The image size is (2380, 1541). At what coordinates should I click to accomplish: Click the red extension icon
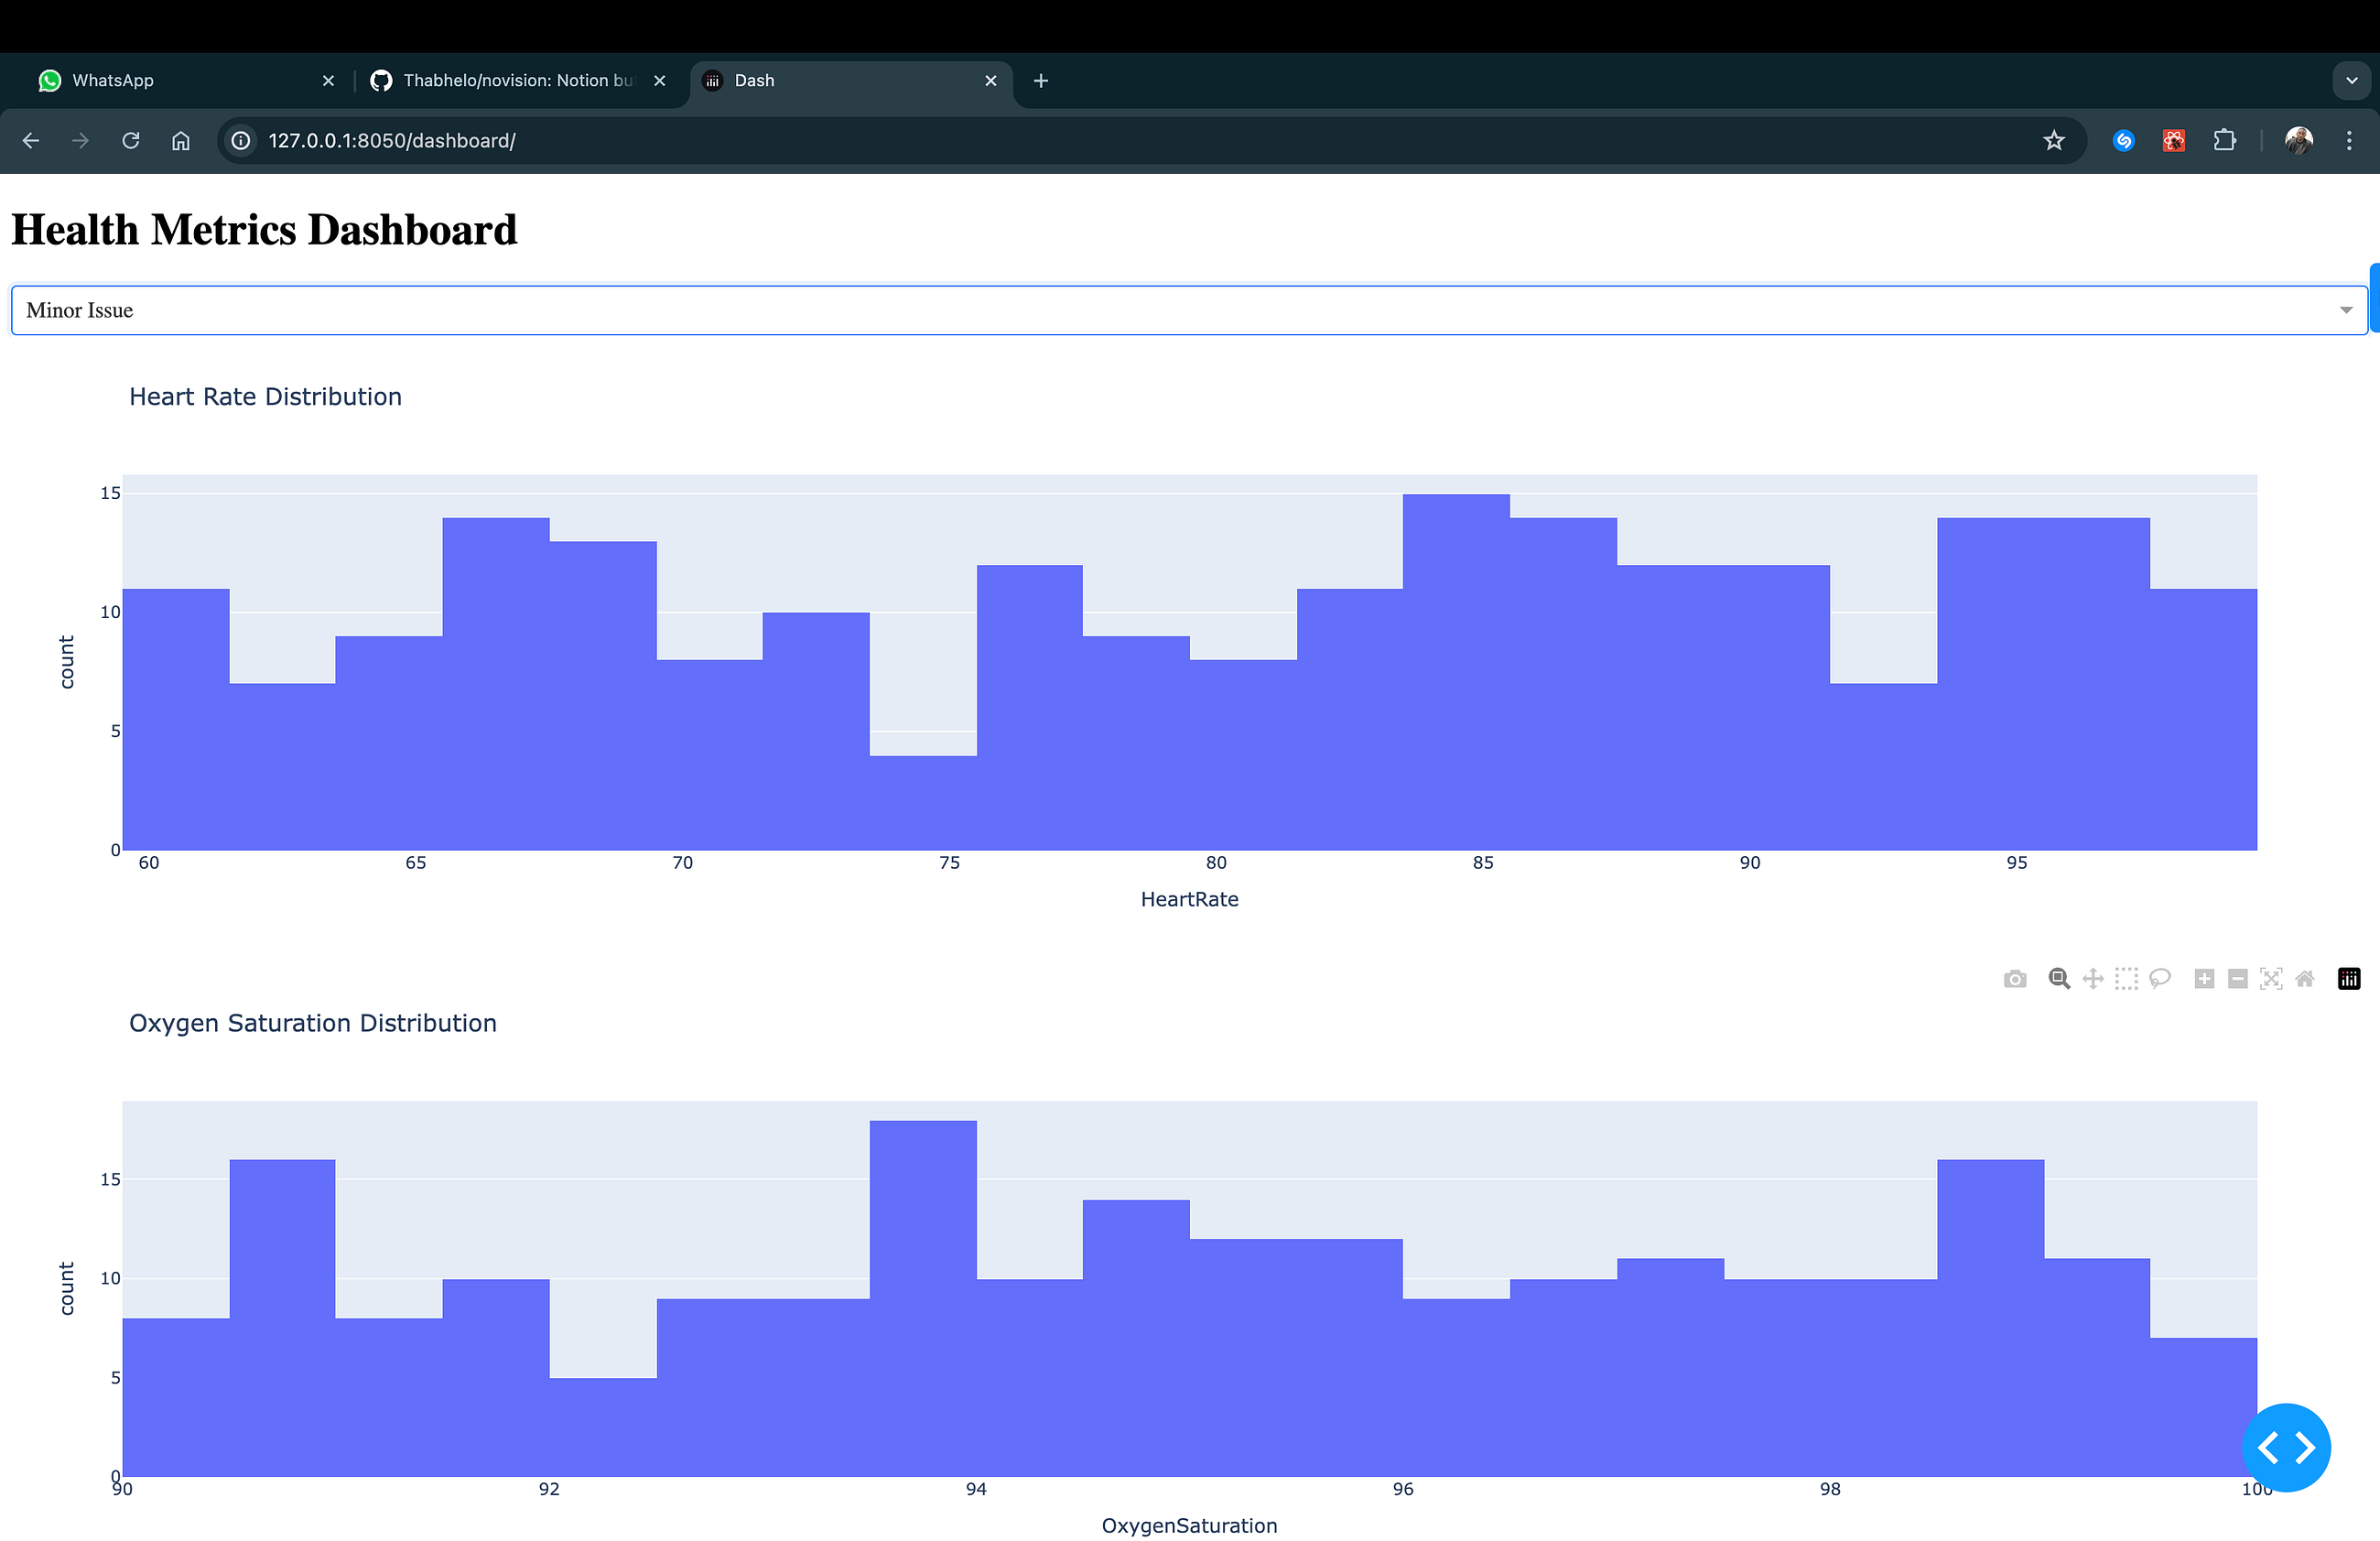point(2174,141)
